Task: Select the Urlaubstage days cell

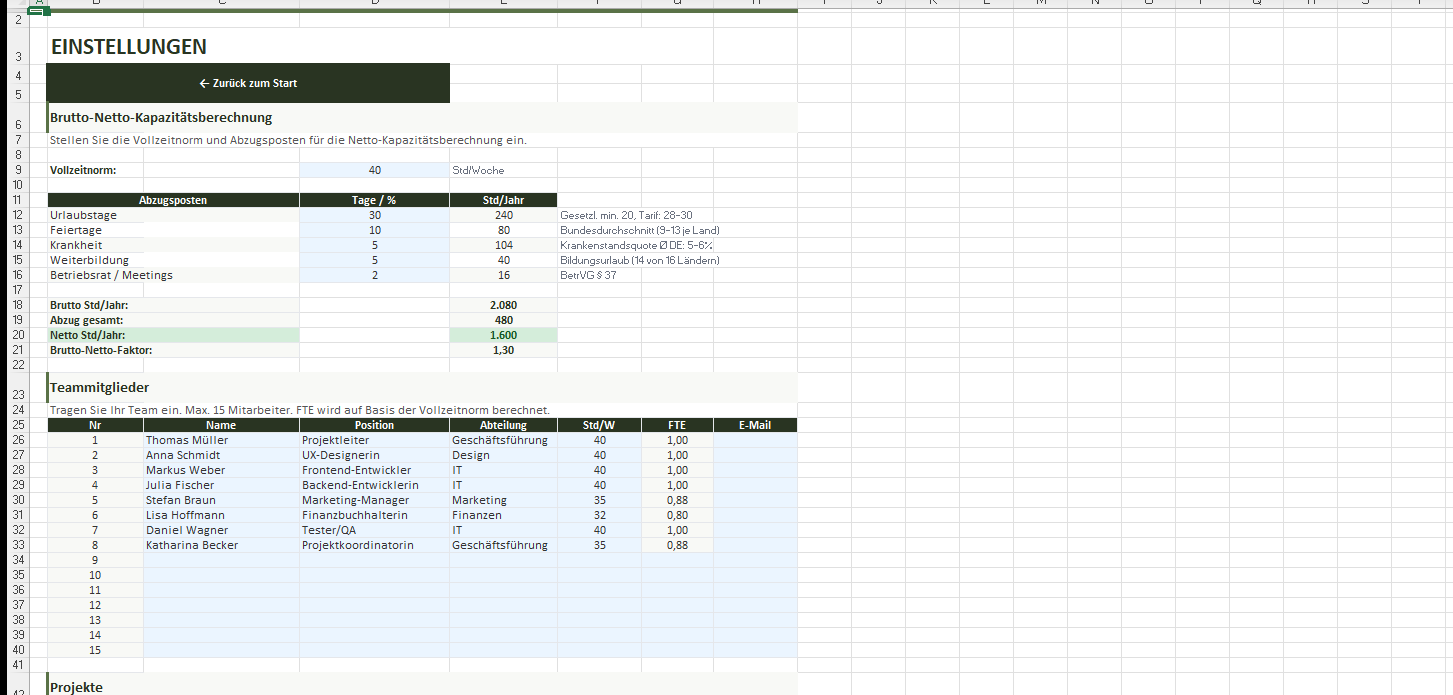Action: click(x=374, y=215)
